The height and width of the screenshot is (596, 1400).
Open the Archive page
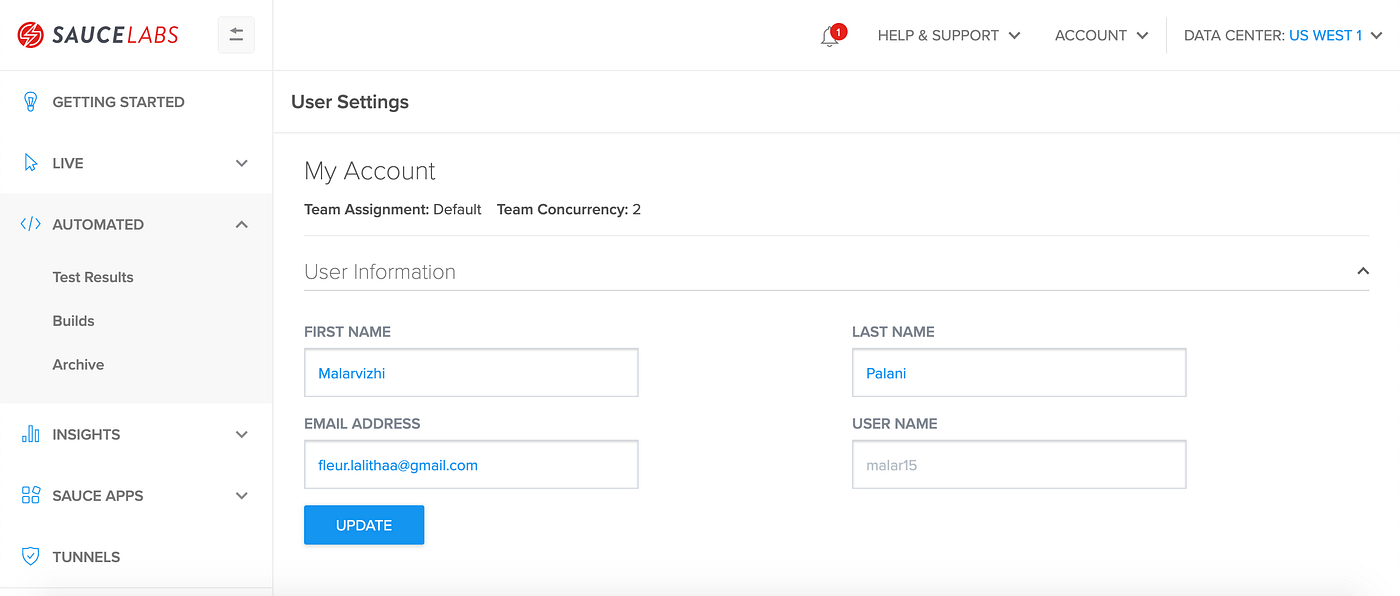(78, 364)
